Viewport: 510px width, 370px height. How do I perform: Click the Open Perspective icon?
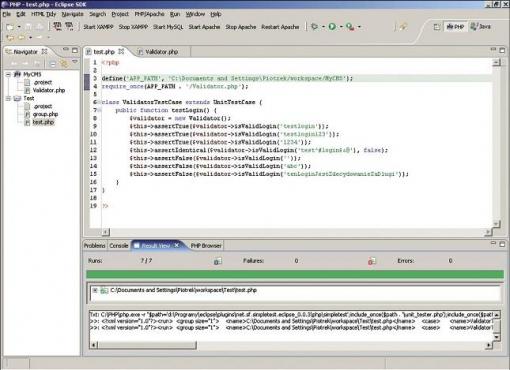click(x=437, y=27)
